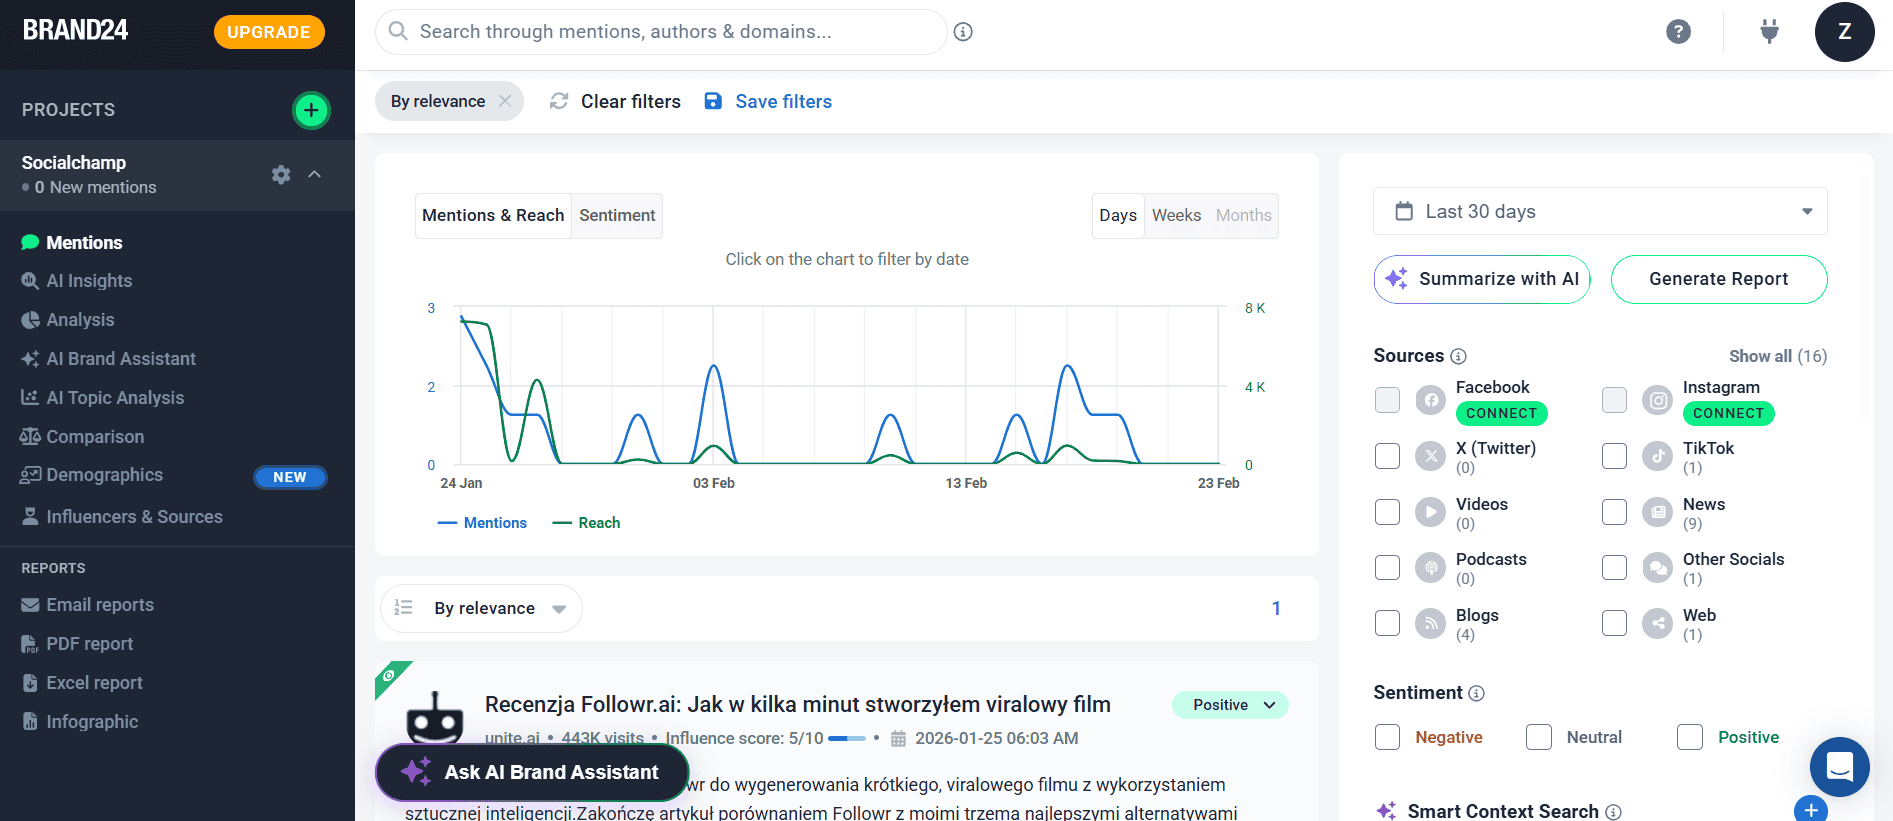This screenshot has width=1893, height=821.
Task: Go to Mentions in sidebar
Action: pyautogui.click(x=84, y=243)
